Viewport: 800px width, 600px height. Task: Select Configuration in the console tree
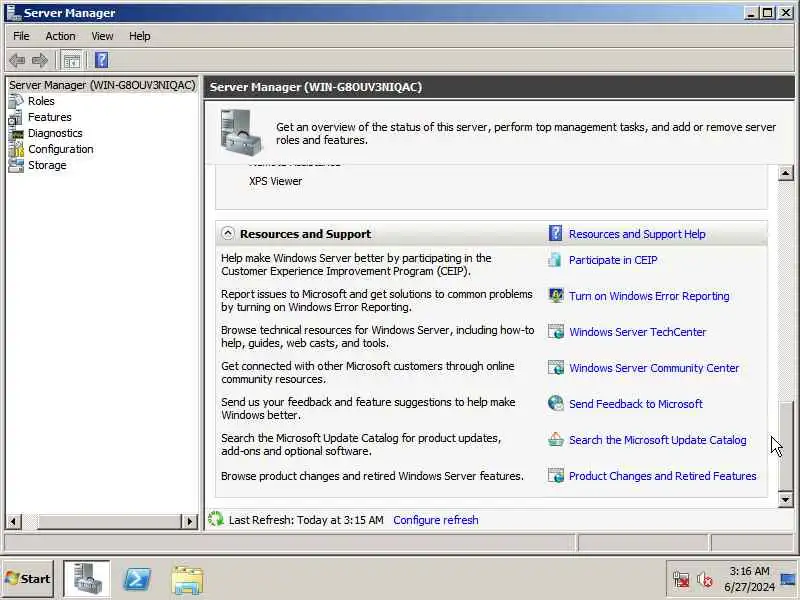pyautogui.click(x=61, y=149)
